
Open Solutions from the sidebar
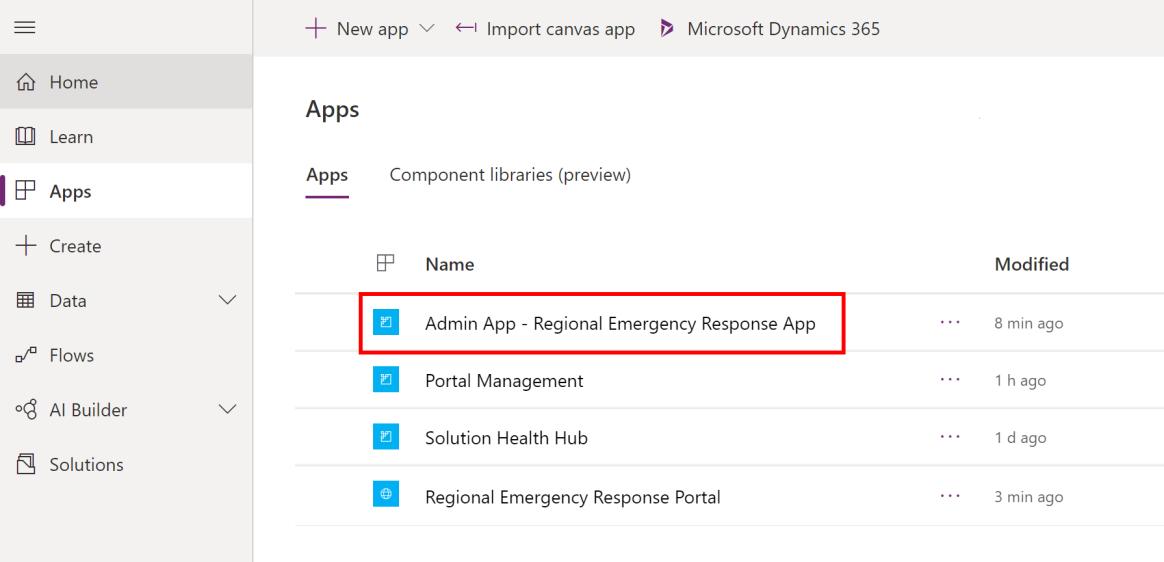[86, 464]
